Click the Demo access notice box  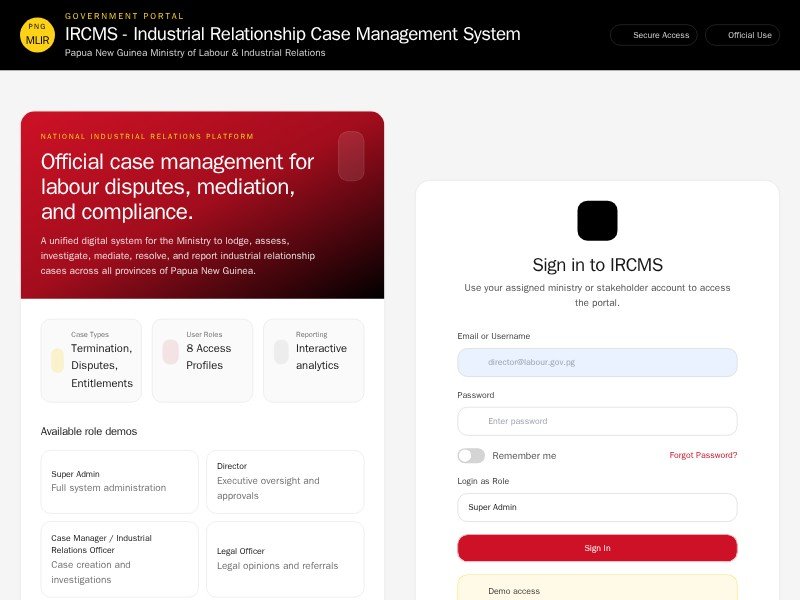point(597,589)
